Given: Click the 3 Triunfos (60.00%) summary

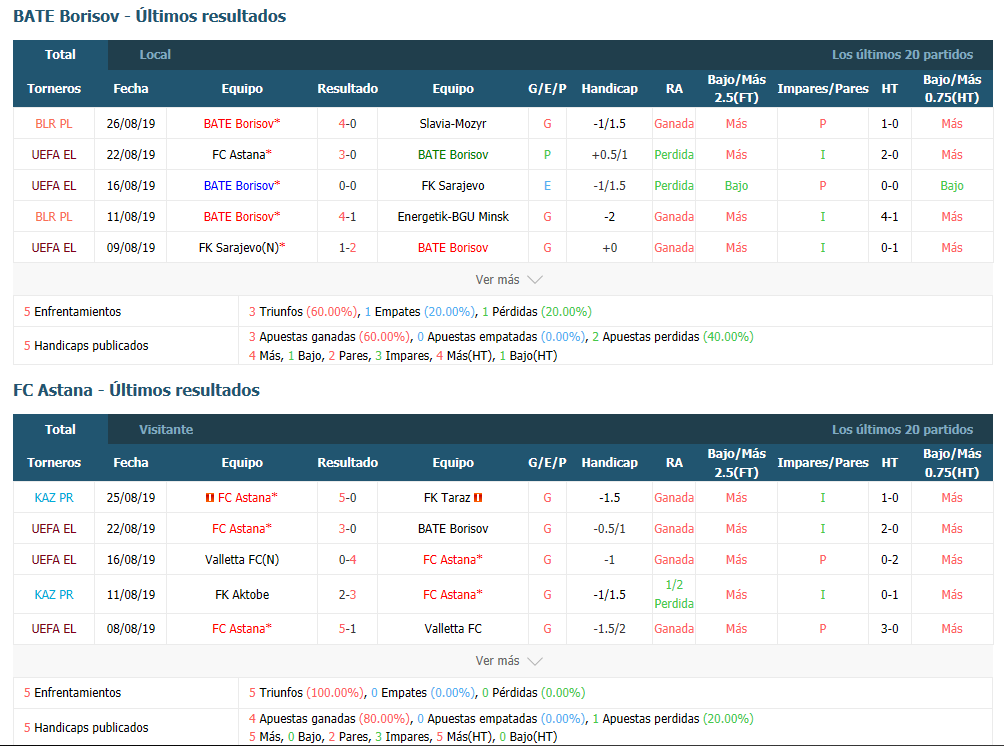Looking at the screenshot, I should pyautogui.click(x=303, y=312).
